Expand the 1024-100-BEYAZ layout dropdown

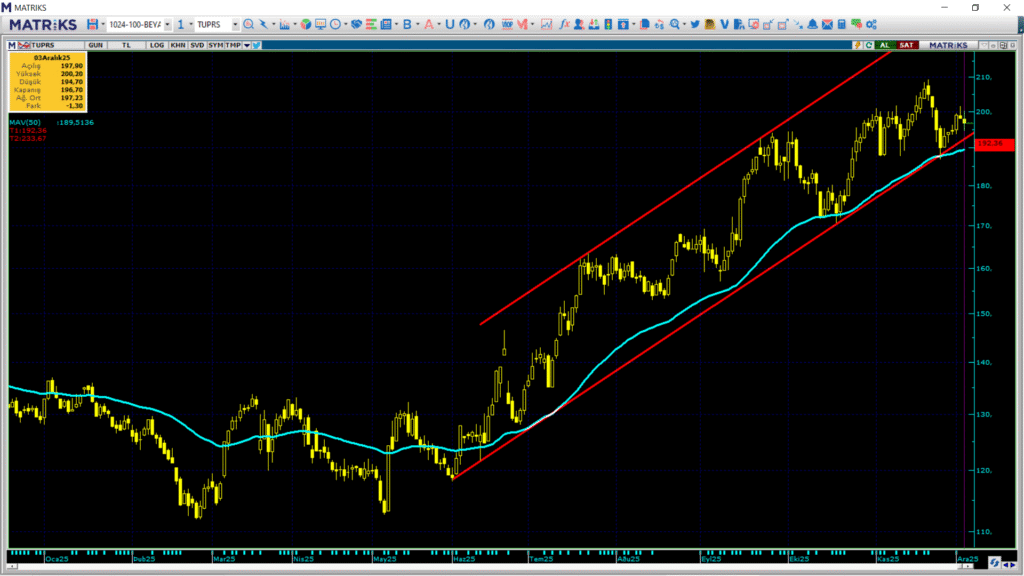pyautogui.click(x=166, y=24)
